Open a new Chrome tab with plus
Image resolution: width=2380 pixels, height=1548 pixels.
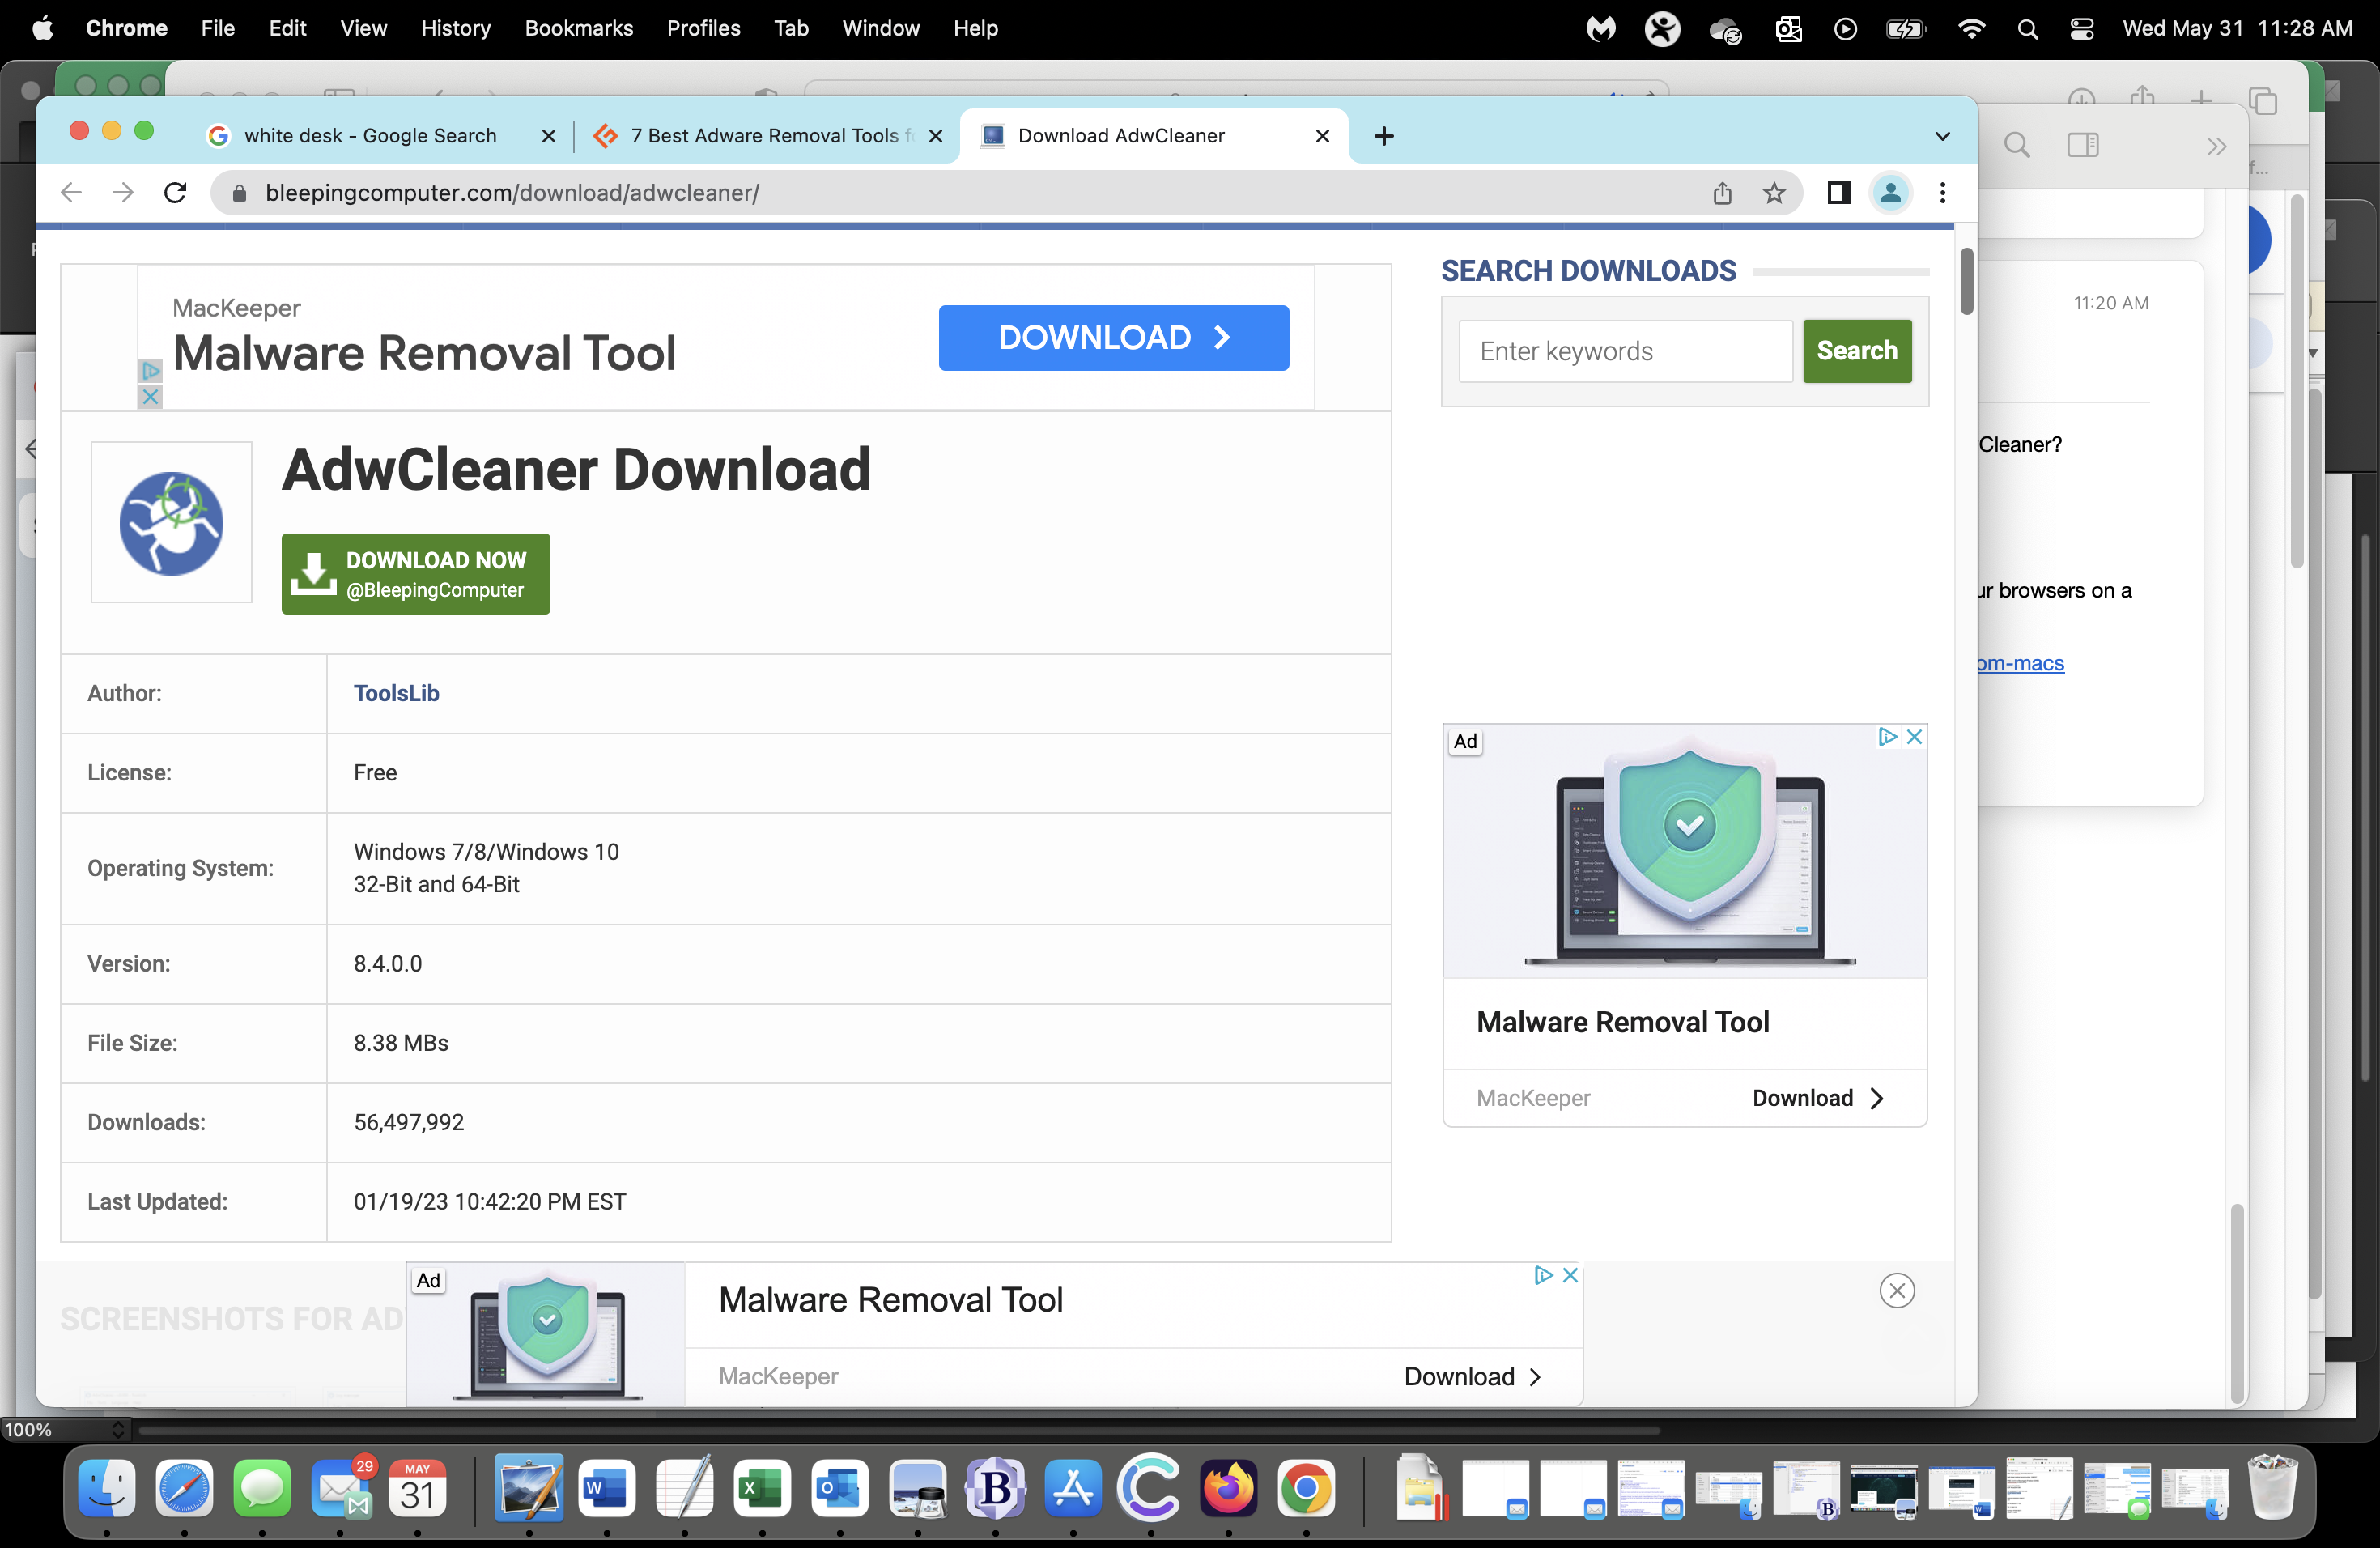click(x=1383, y=136)
